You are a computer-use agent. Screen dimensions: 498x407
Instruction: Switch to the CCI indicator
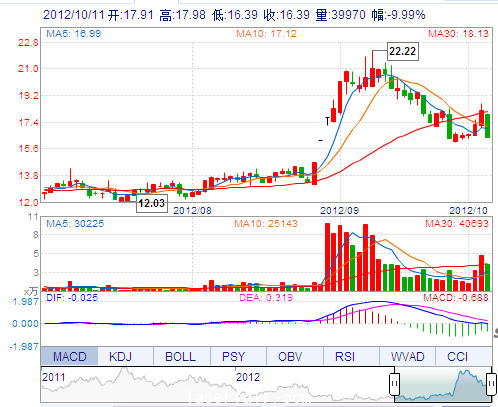[x=457, y=356]
